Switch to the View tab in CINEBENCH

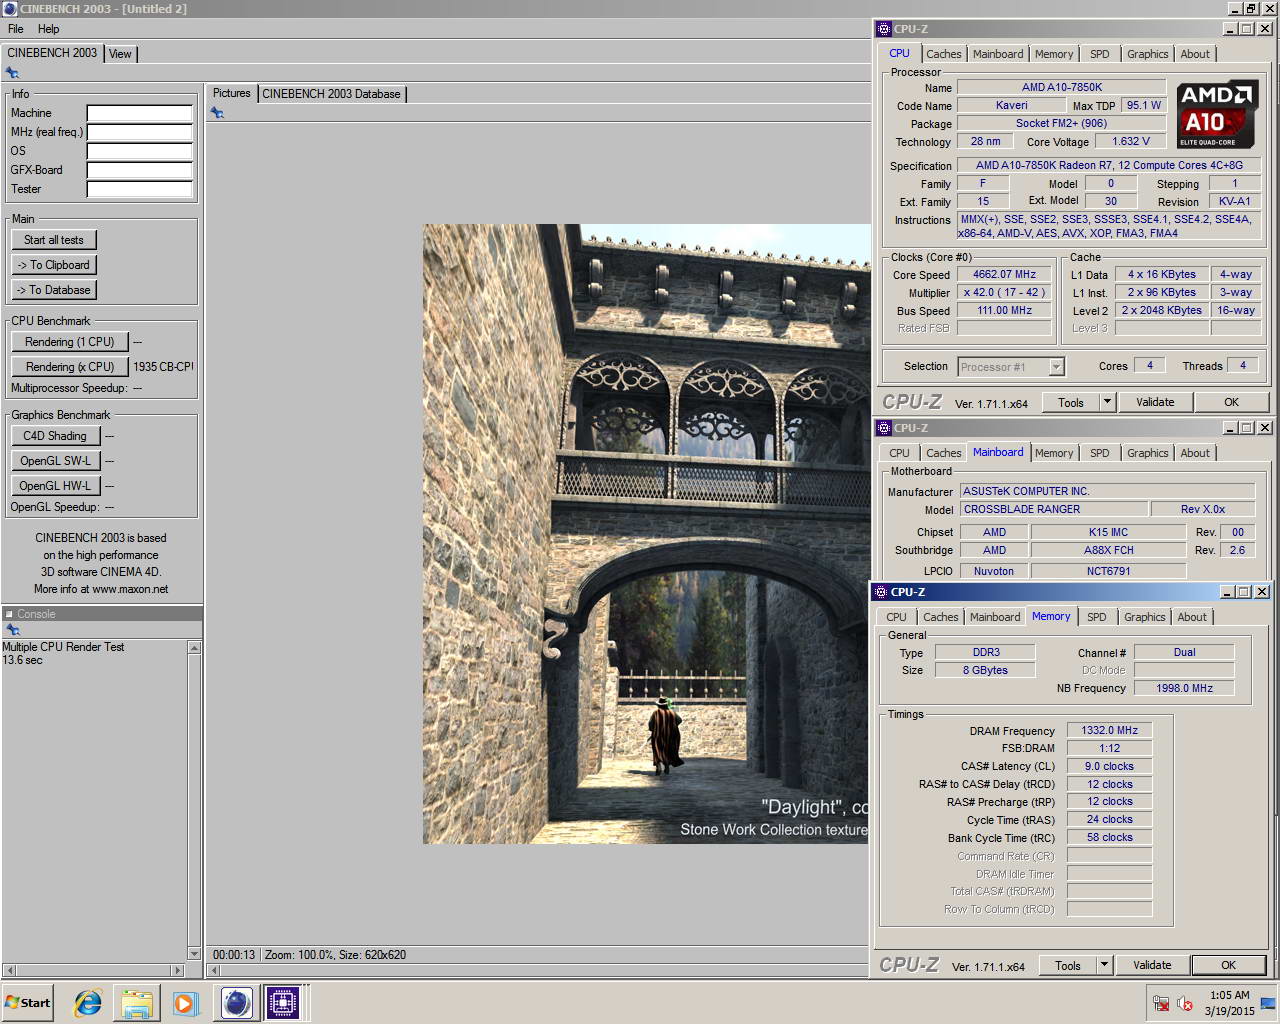pos(120,54)
